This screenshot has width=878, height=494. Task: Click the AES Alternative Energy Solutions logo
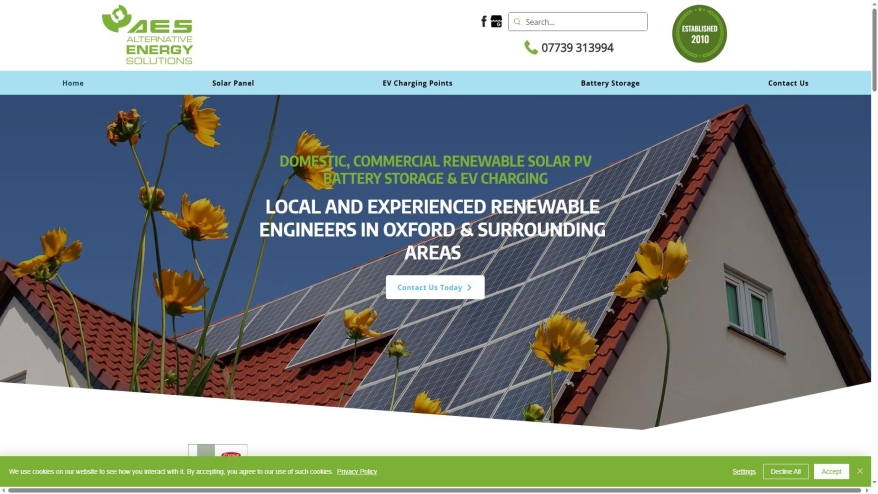coord(148,35)
